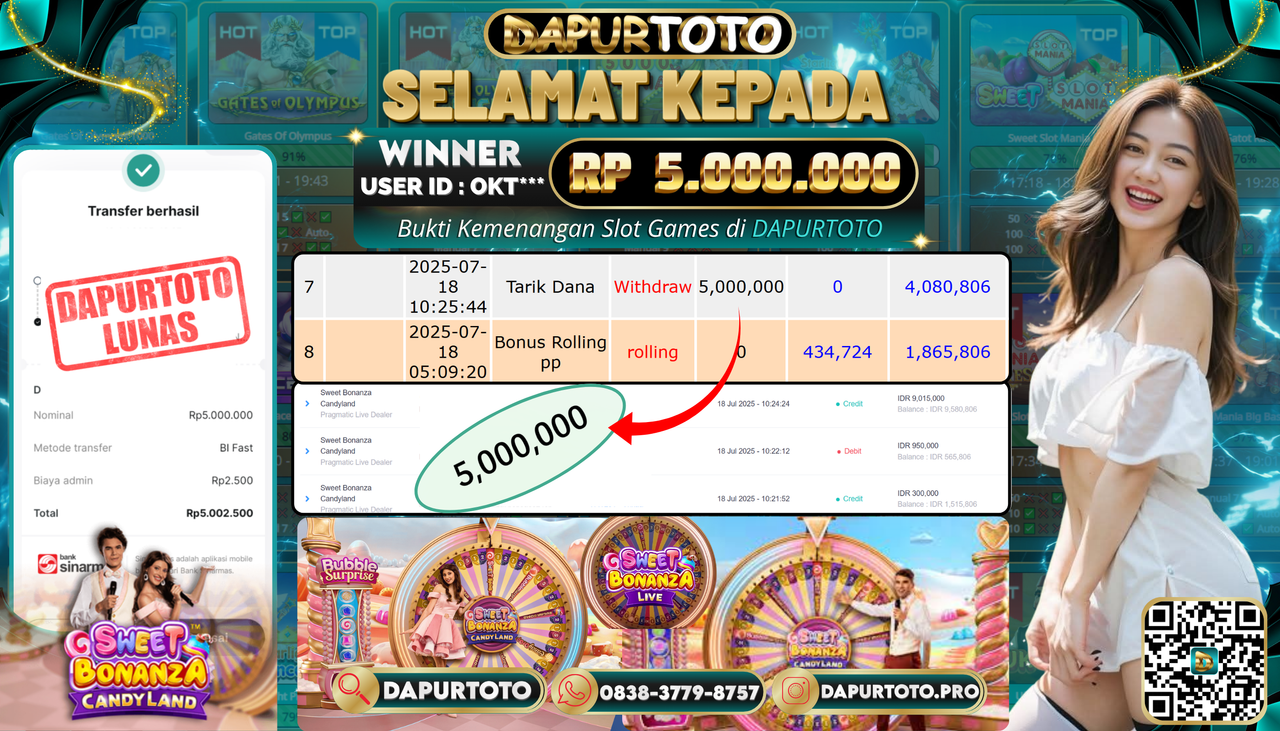Click the Bubble Surprise logo
Viewport: 1280px width, 731px height.
pos(348,570)
